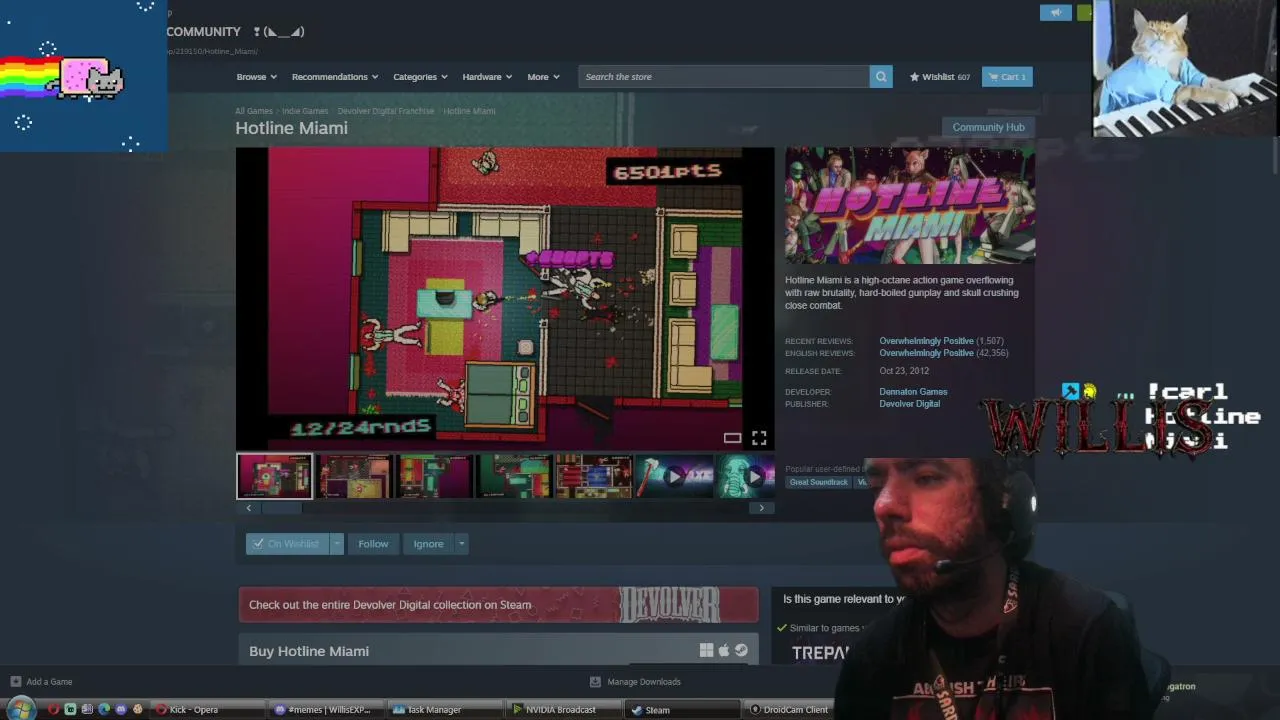
Task: Select the second screenshot thumbnail
Action: [x=354, y=477]
